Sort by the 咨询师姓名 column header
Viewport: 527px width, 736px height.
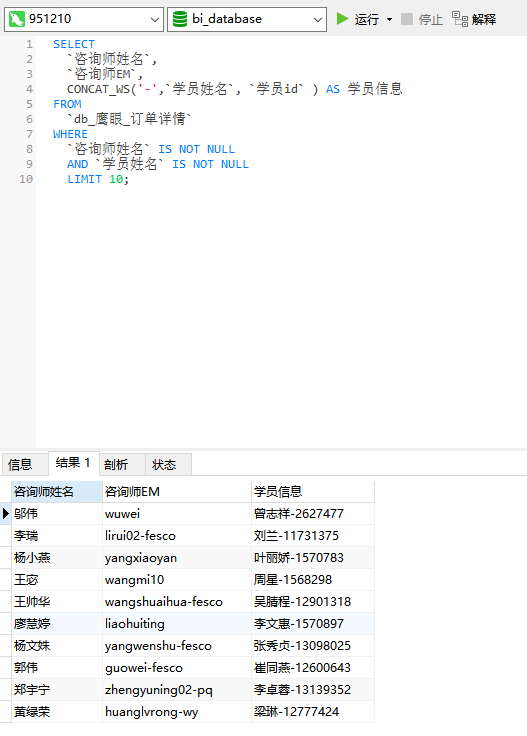57,491
